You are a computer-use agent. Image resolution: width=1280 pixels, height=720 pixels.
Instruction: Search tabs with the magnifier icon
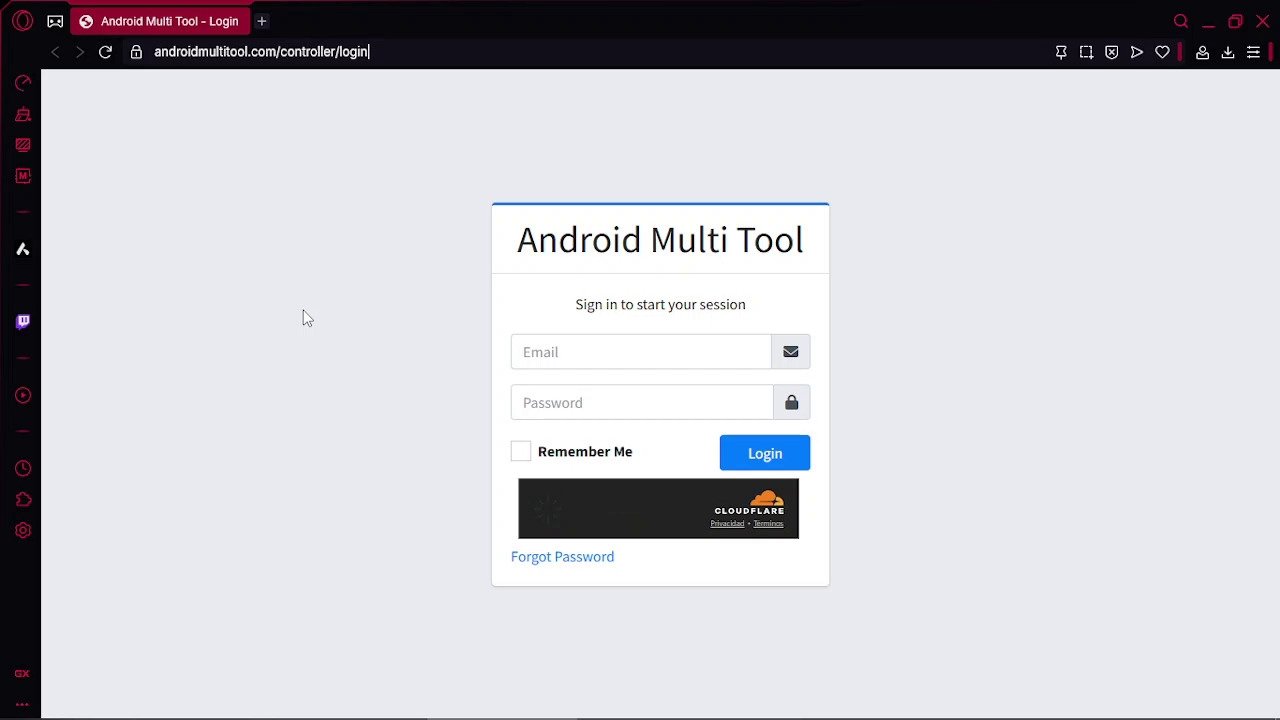[x=1181, y=21]
